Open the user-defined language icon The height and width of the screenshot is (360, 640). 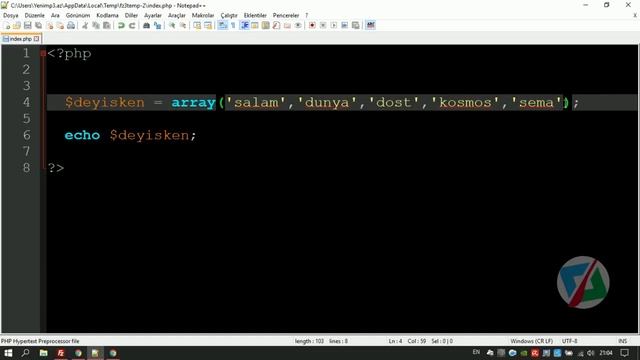[x=255, y=25]
